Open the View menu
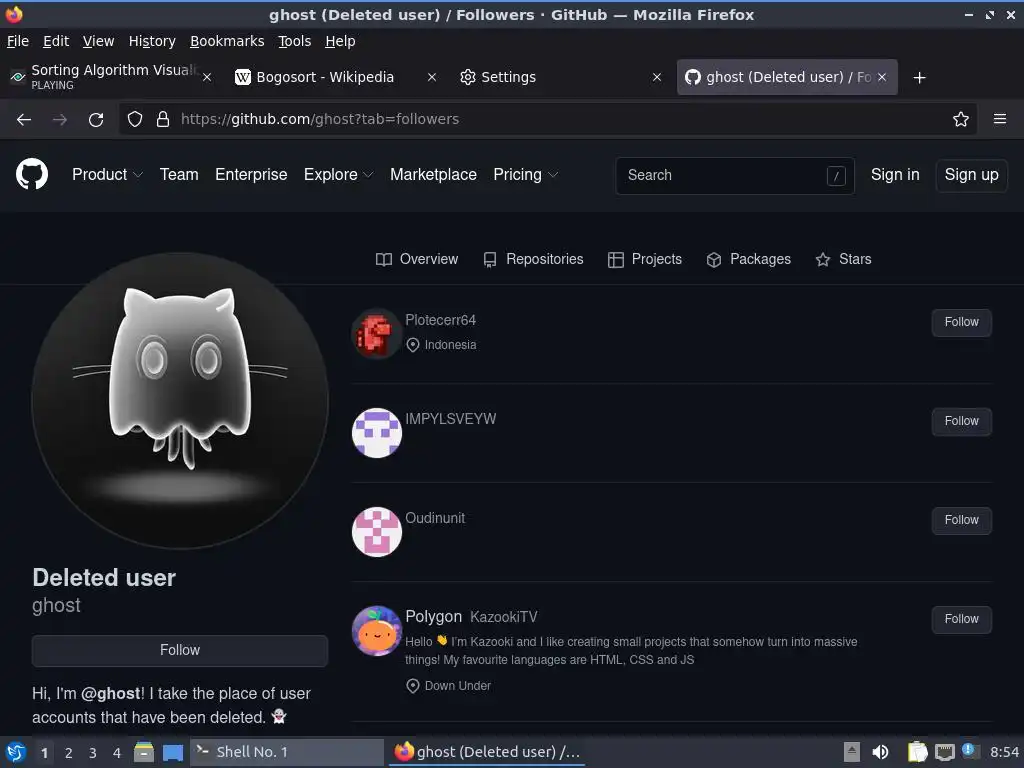The image size is (1024, 768). click(99, 41)
